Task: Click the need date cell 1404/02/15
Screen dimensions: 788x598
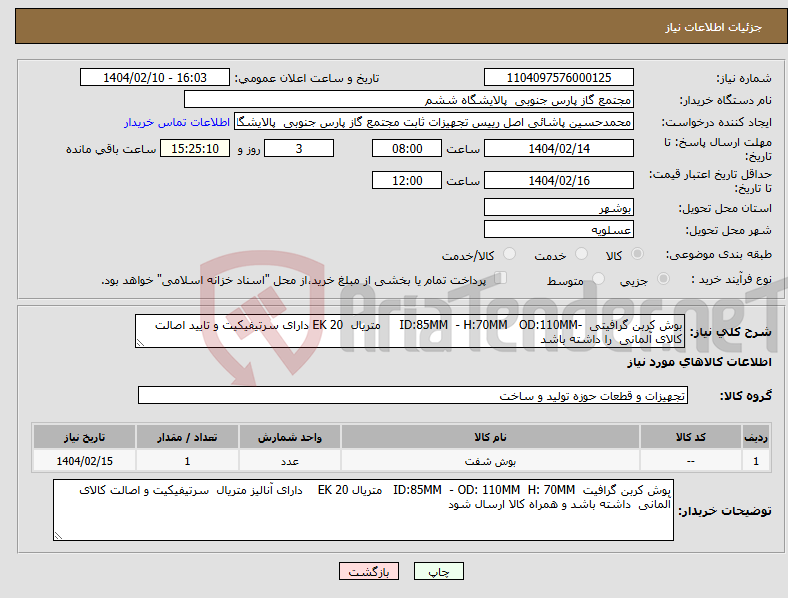Action: [x=84, y=461]
